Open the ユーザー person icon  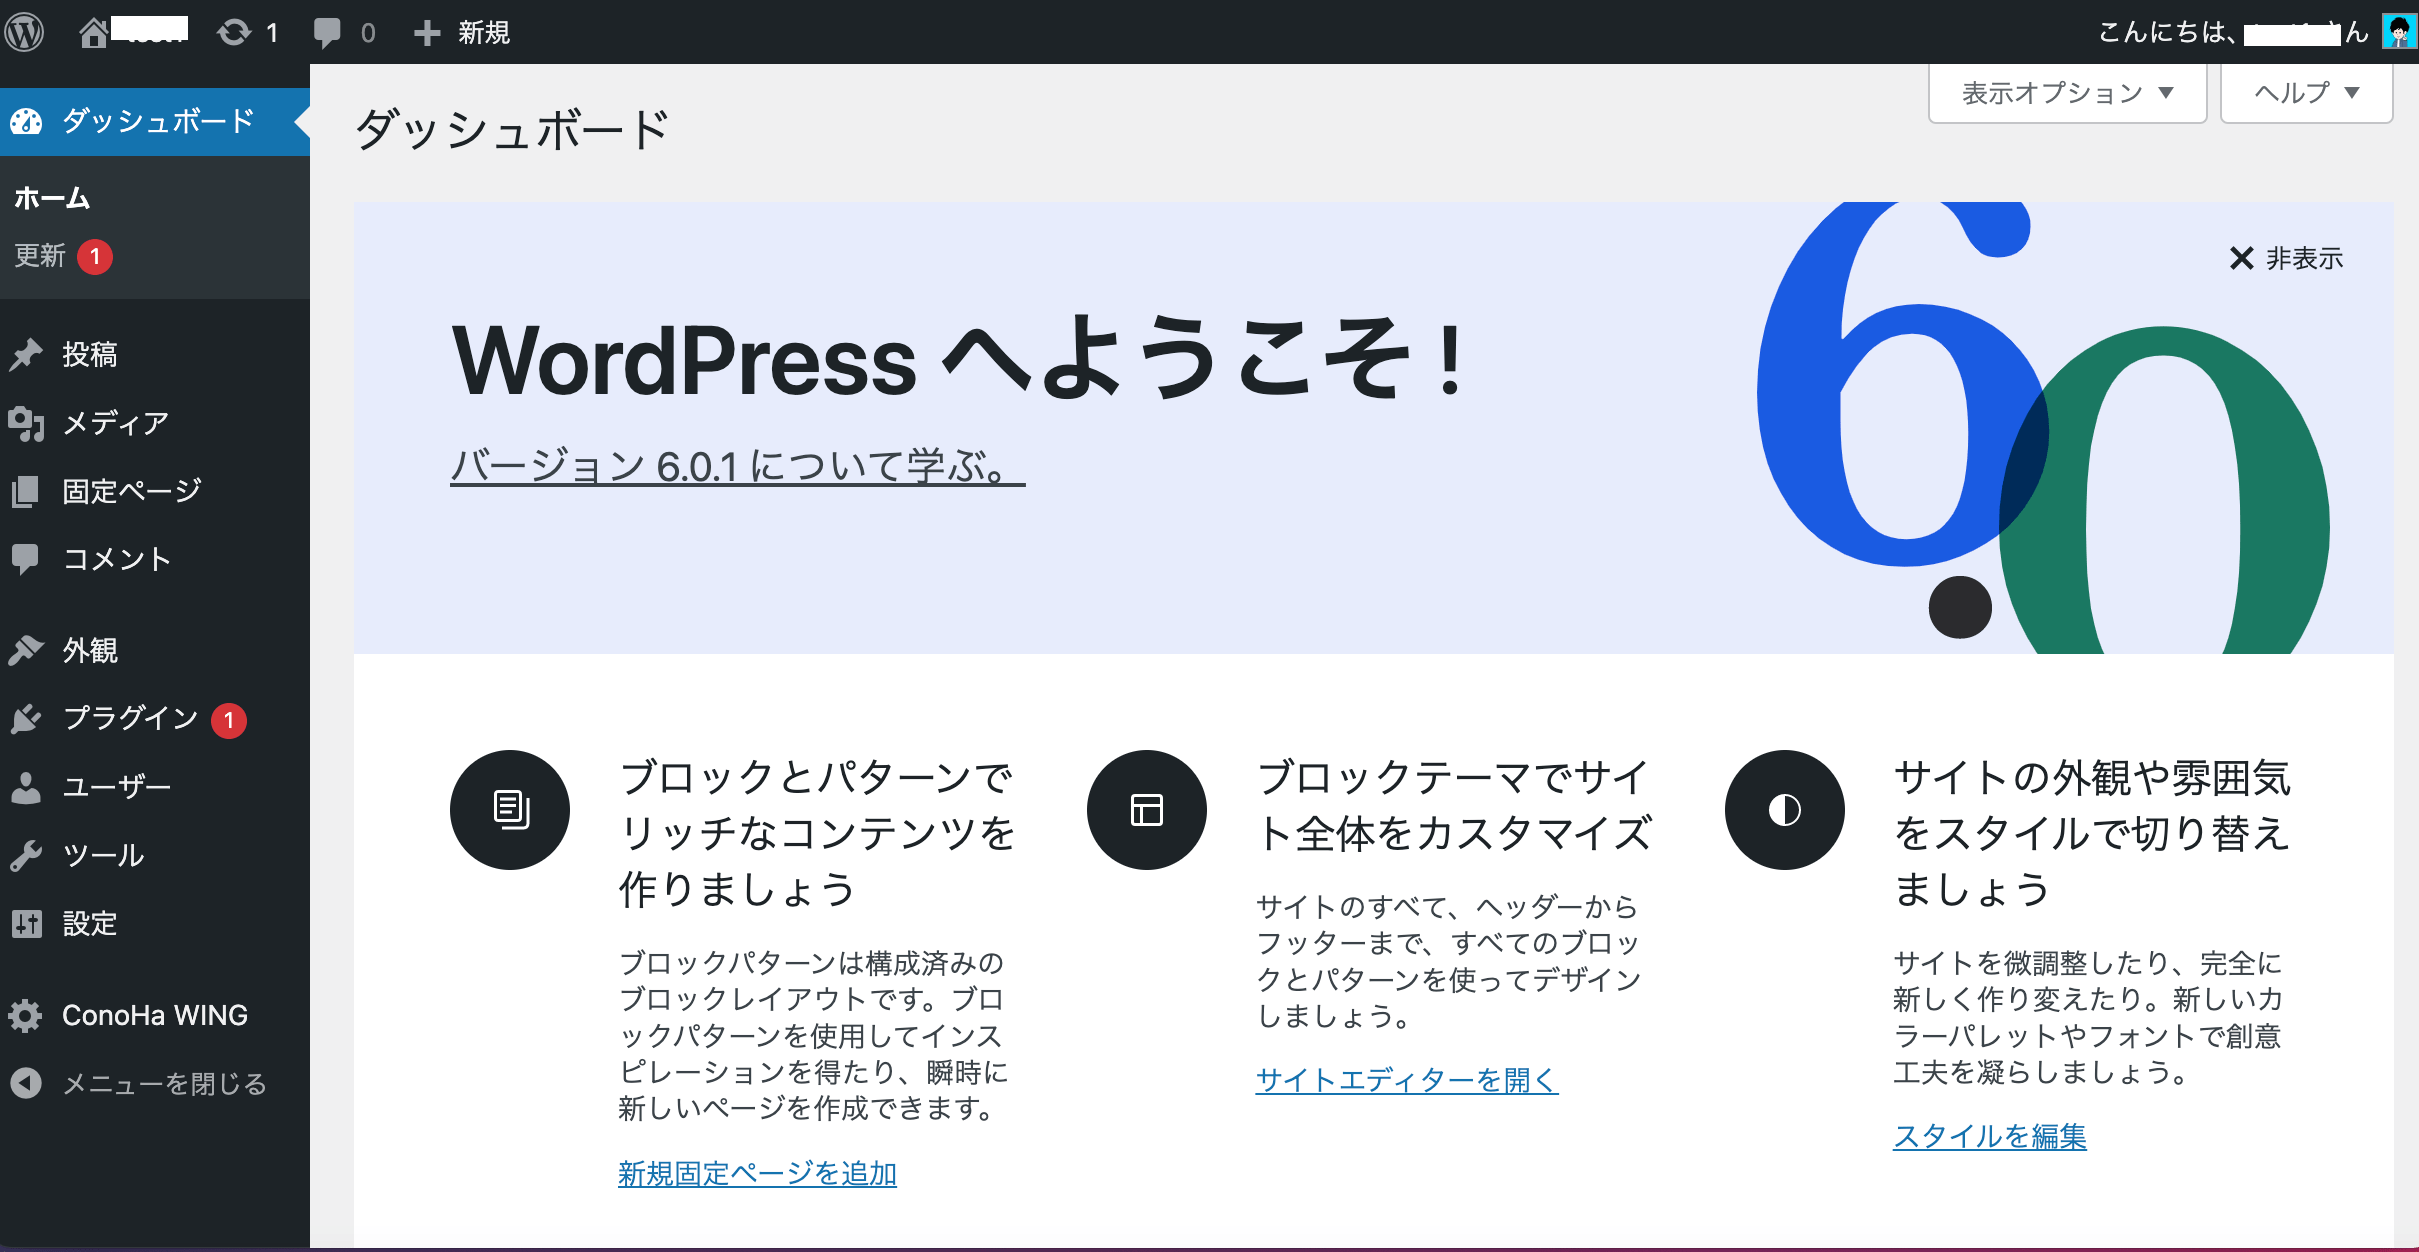(26, 787)
